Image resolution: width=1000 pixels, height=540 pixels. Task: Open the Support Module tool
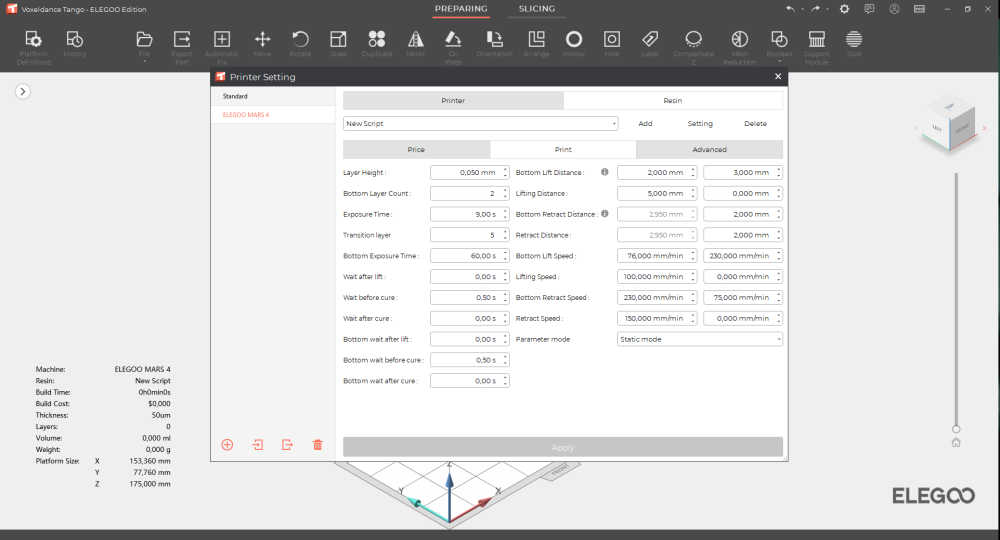point(816,47)
